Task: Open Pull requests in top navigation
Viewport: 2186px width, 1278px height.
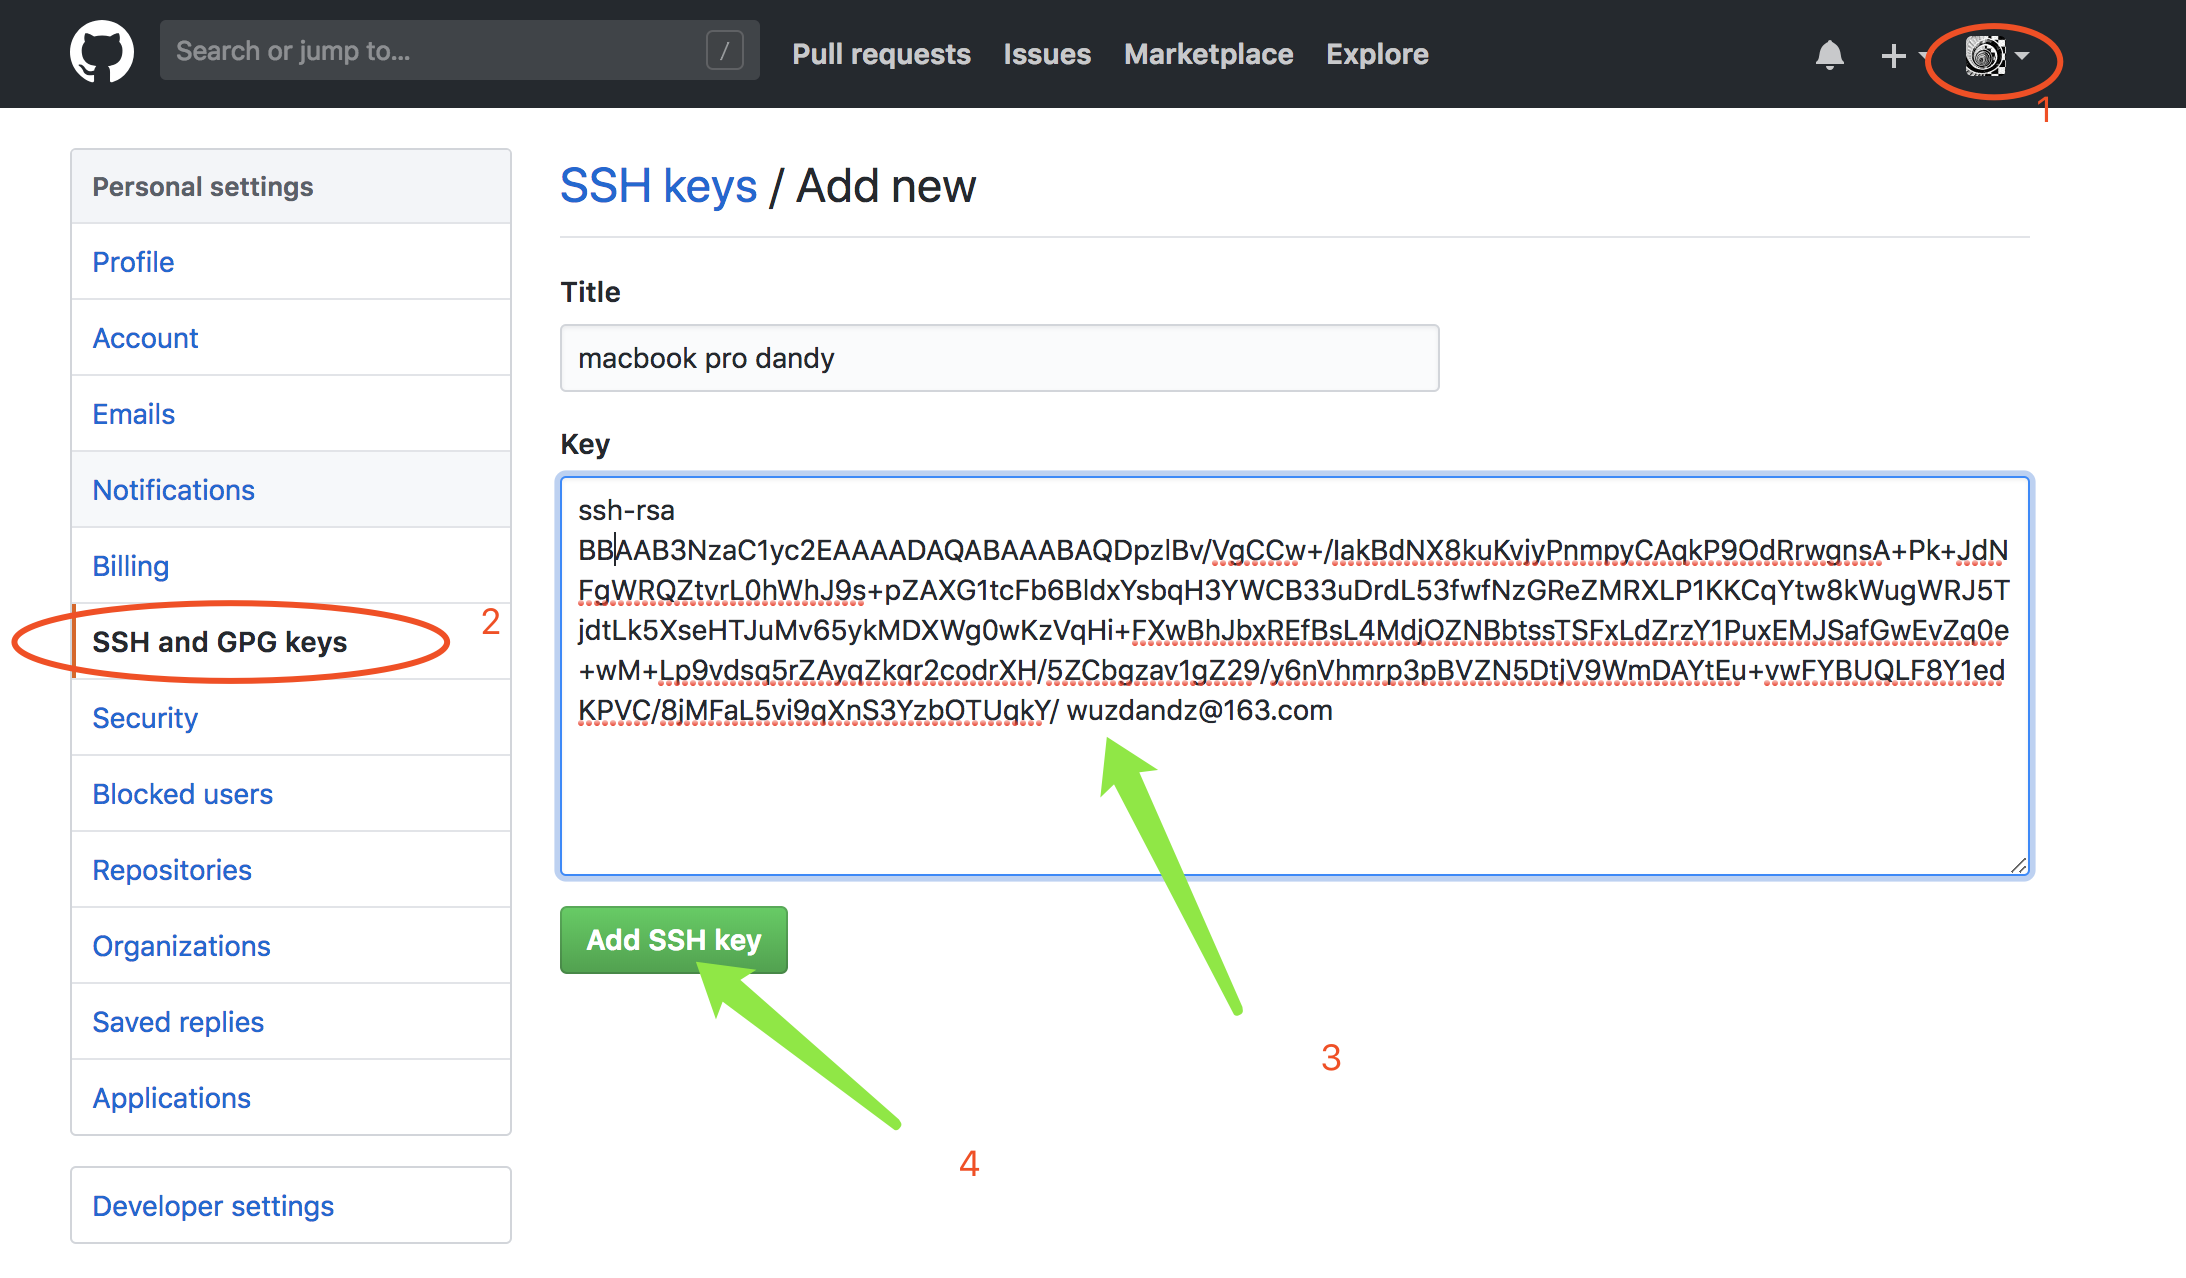Action: click(881, 54)
